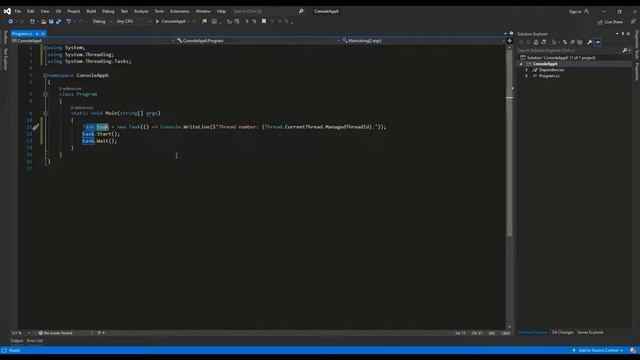
Task: Open the Test menu
Action: pyautogui.click(x=124, y=11)
